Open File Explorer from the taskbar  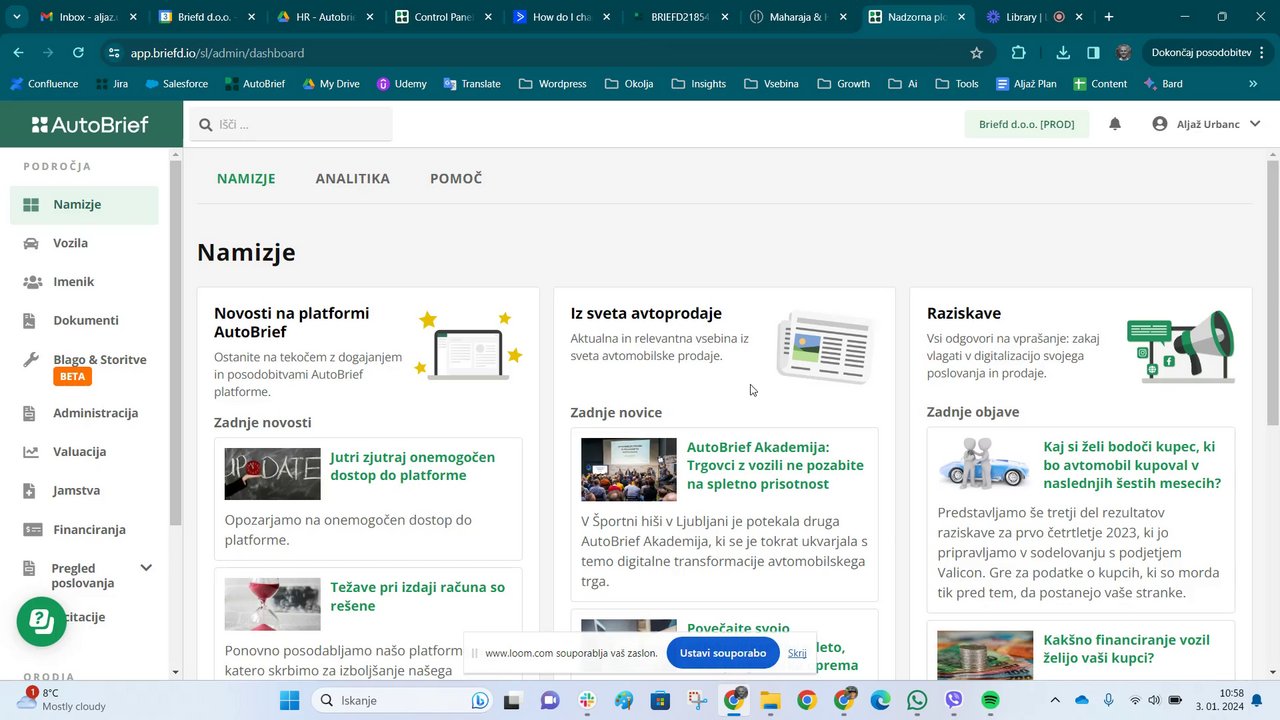click(x=770, y=701)
